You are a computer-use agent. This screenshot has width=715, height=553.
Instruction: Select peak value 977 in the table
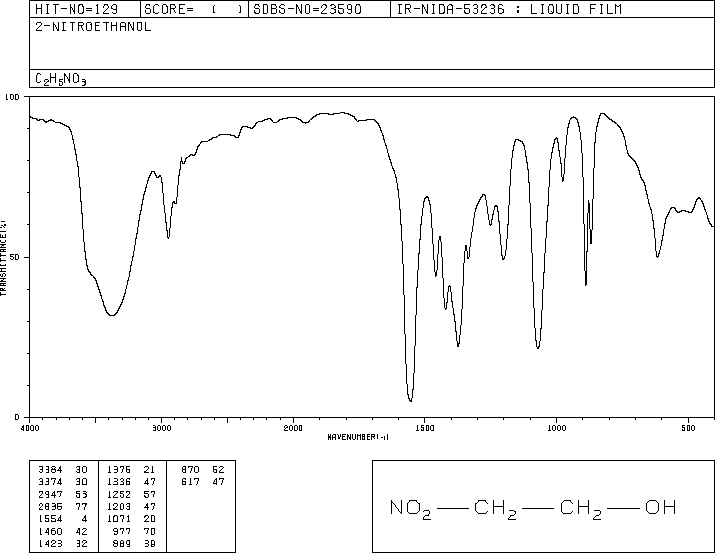point(122,532)
